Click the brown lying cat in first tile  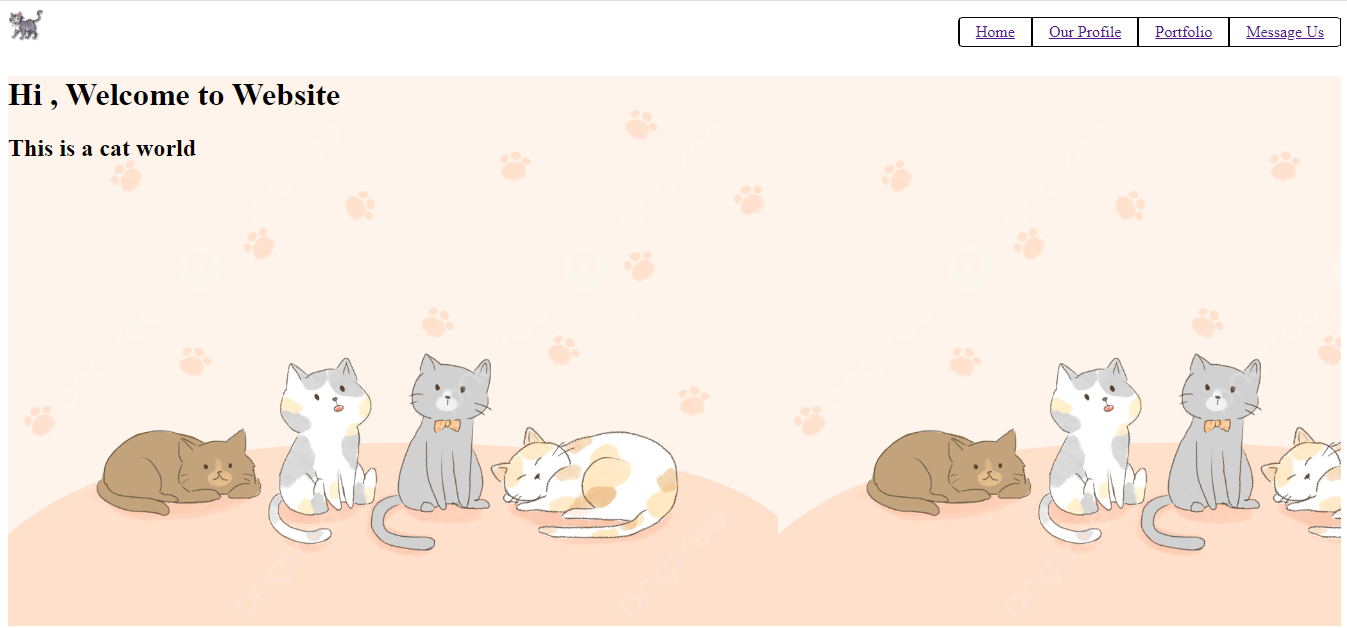[177, 471]
